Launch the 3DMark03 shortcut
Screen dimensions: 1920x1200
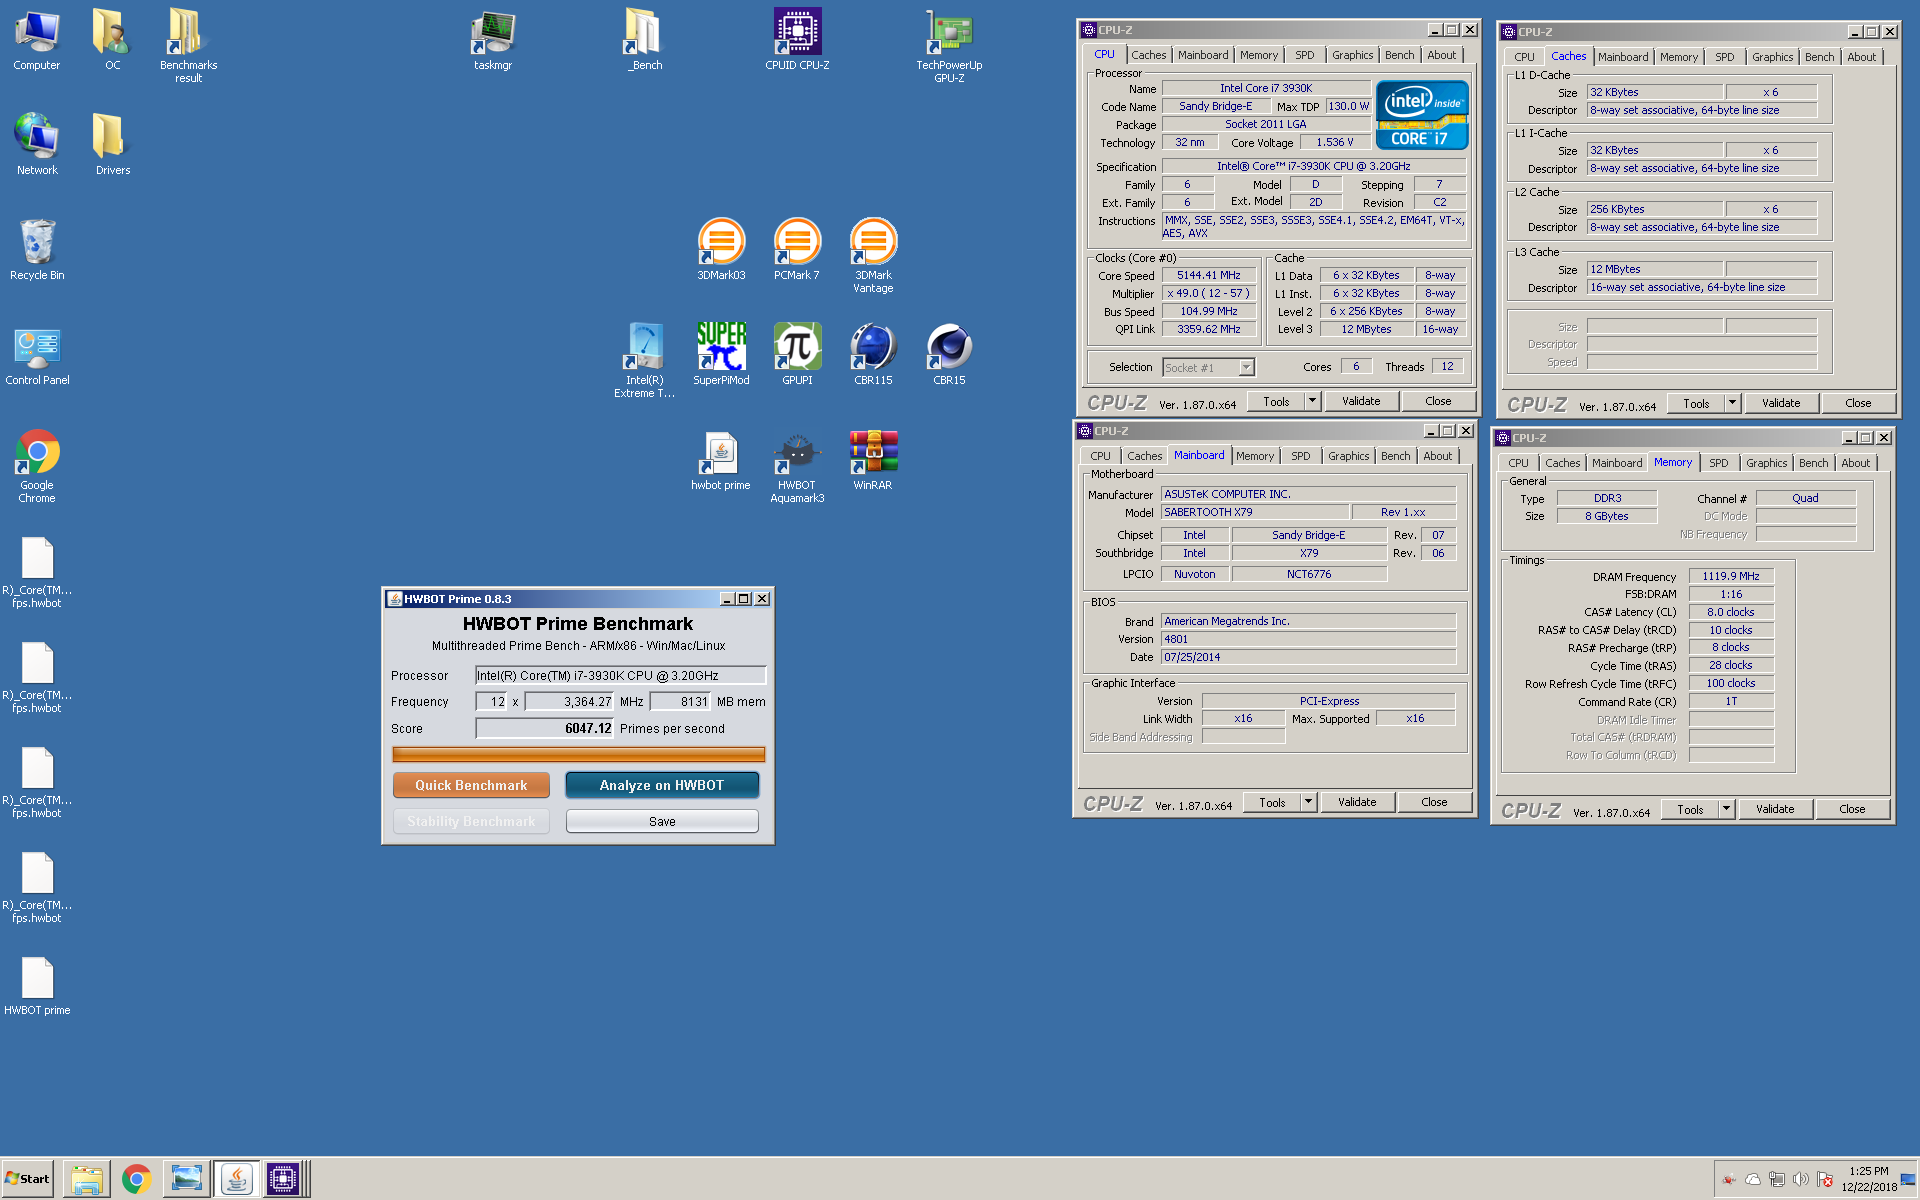click(x=721, y=250)
